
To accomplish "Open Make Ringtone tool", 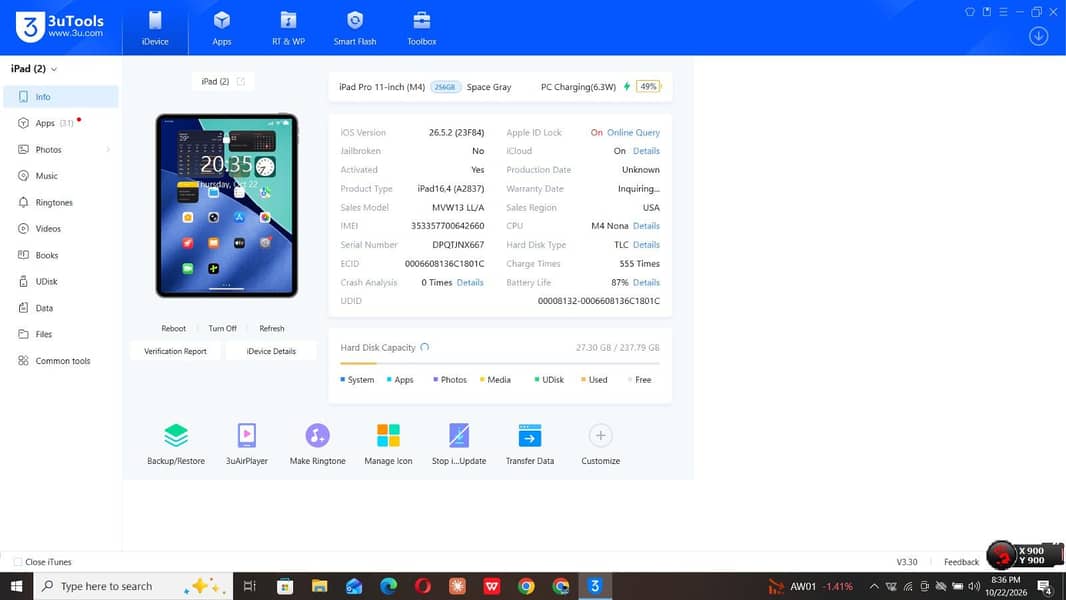I will pos(317,444).
